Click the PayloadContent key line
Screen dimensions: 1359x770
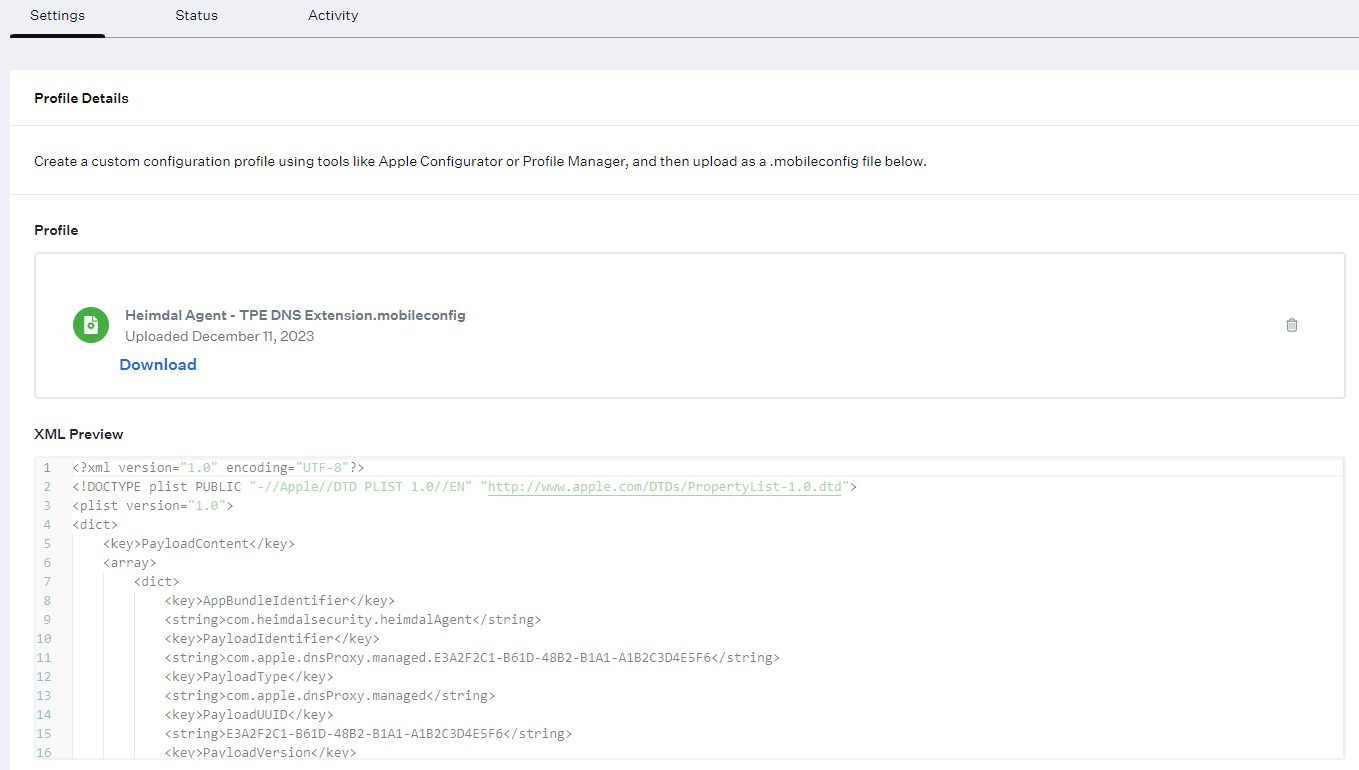[x=199, y=544]
